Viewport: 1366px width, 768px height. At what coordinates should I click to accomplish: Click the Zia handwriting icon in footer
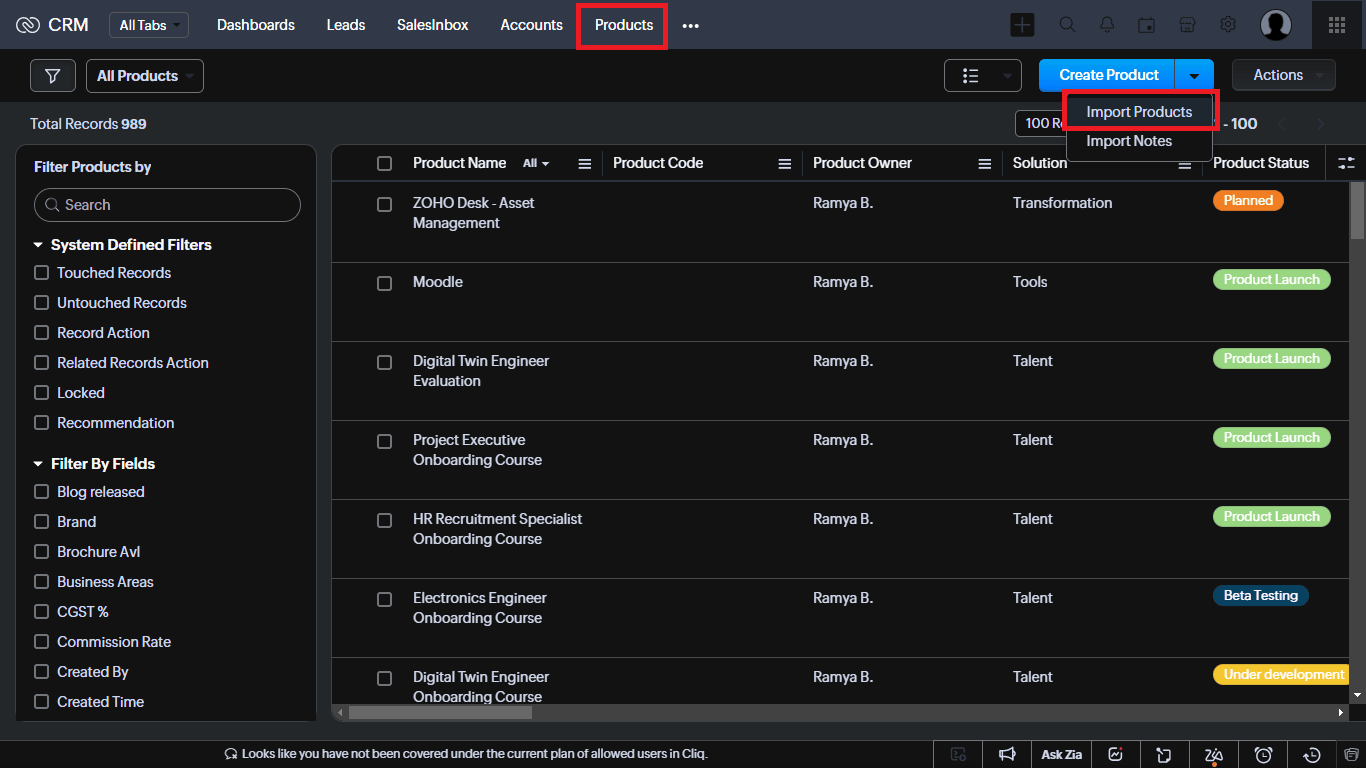1214,754
